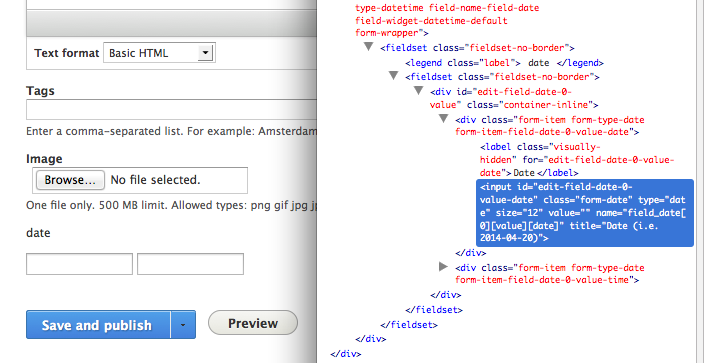This screenshot has height=363, width=704.
Task: Click the Browse… file button
Action: tap(70, 180)
